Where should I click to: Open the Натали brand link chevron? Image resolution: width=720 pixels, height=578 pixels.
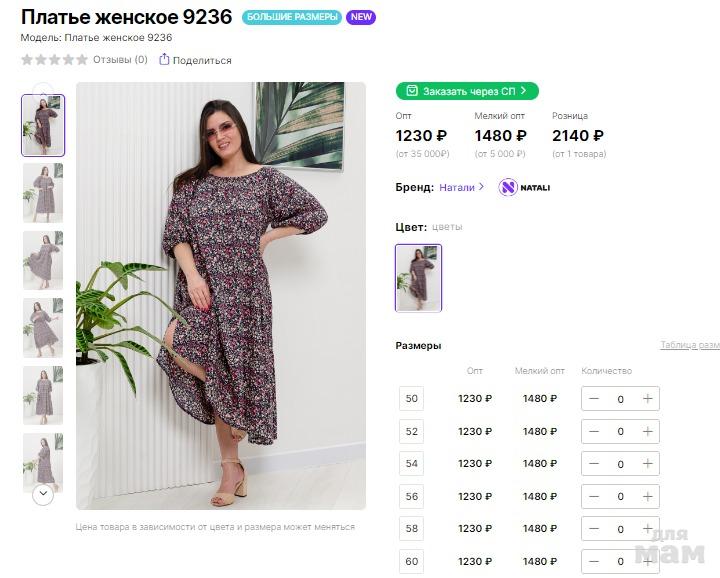[x=481, y=187]
